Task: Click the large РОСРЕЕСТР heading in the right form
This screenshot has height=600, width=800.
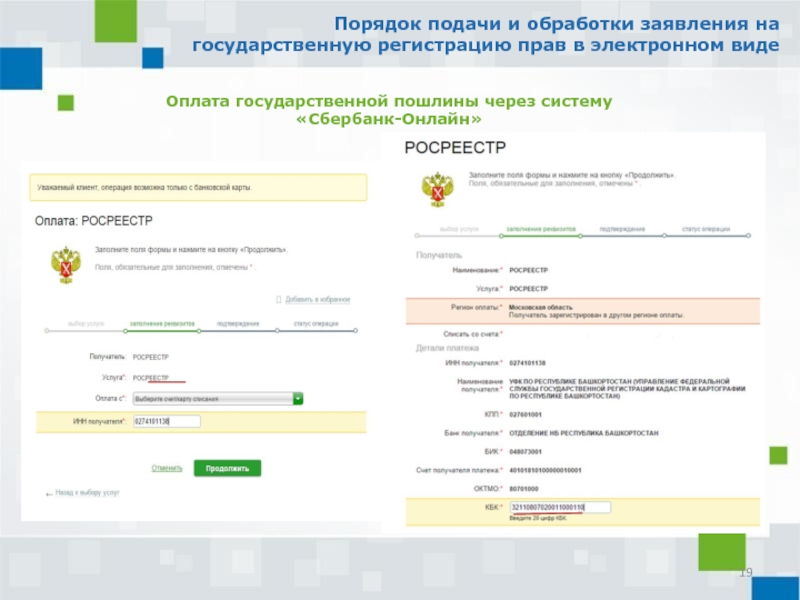Action: pyautogui.click(x=455, y=148)
